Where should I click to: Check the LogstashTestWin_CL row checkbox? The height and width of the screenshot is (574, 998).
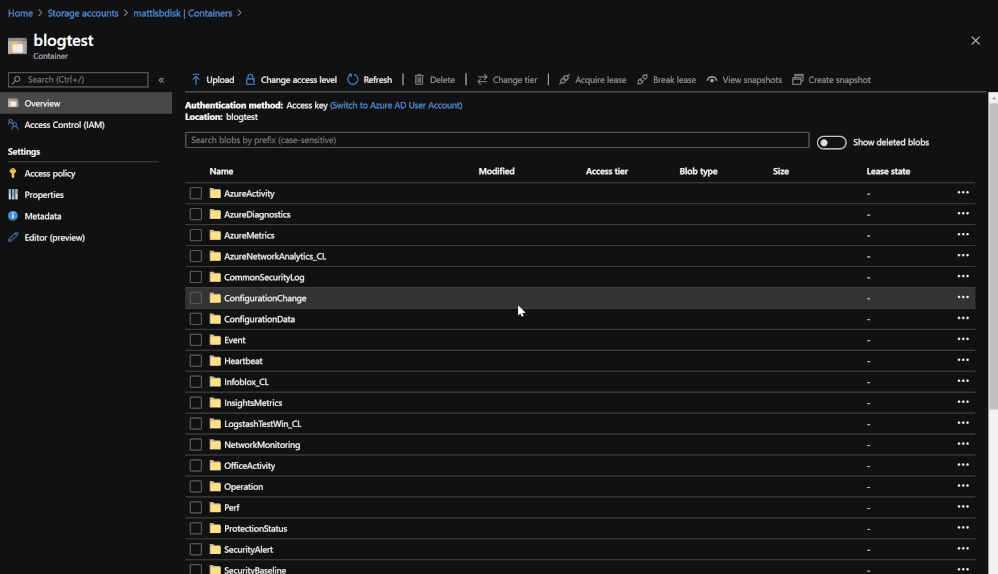[196, 424]
